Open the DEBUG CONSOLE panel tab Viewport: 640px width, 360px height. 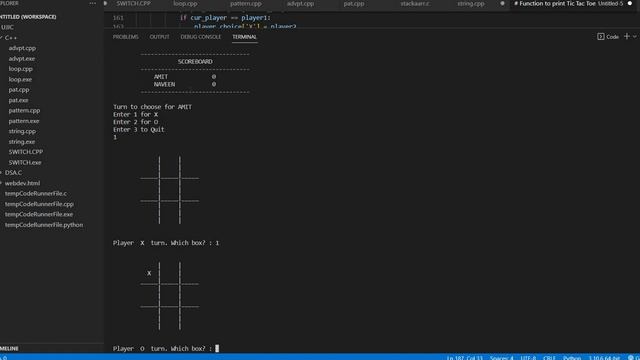(200, 37)
